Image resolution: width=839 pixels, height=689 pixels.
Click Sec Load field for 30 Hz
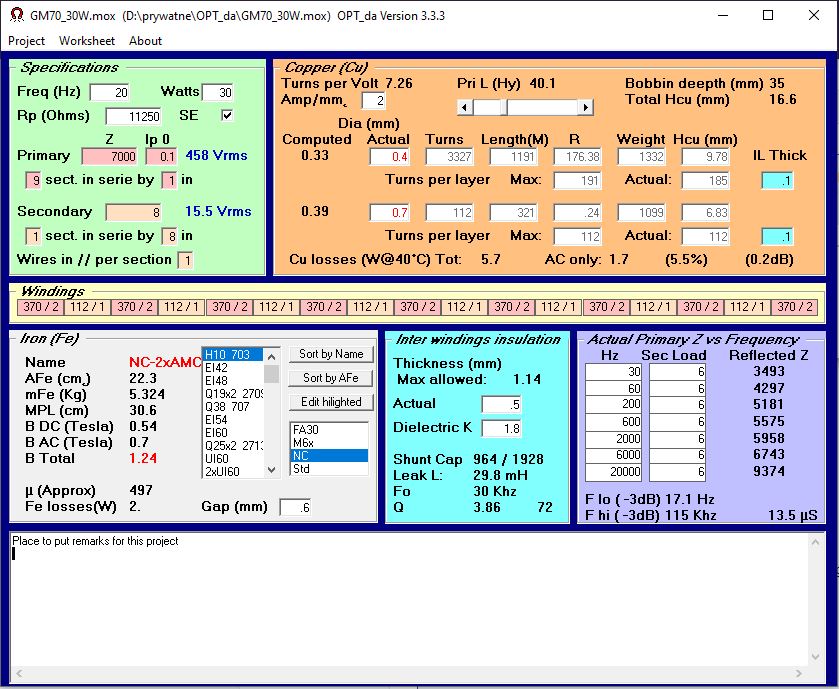tap(677, 372)
